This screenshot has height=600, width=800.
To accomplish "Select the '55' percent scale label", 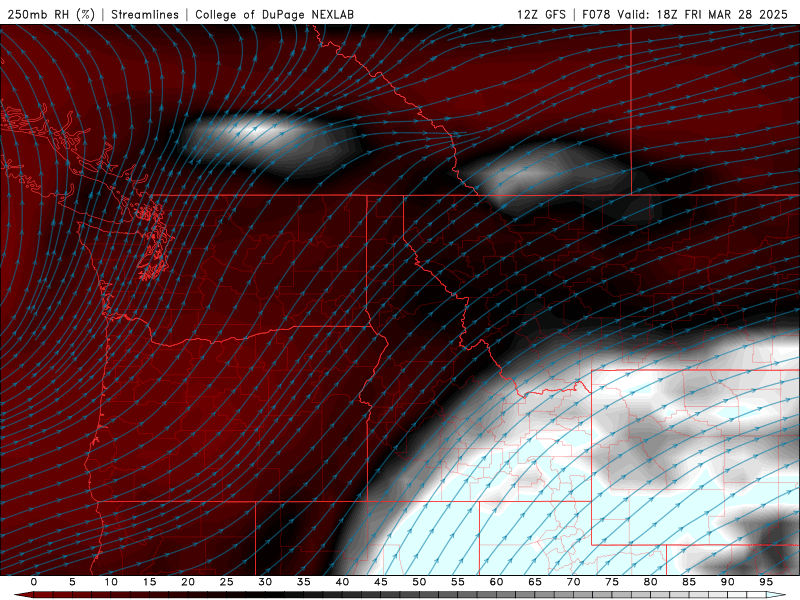I will tap(458, 582).
